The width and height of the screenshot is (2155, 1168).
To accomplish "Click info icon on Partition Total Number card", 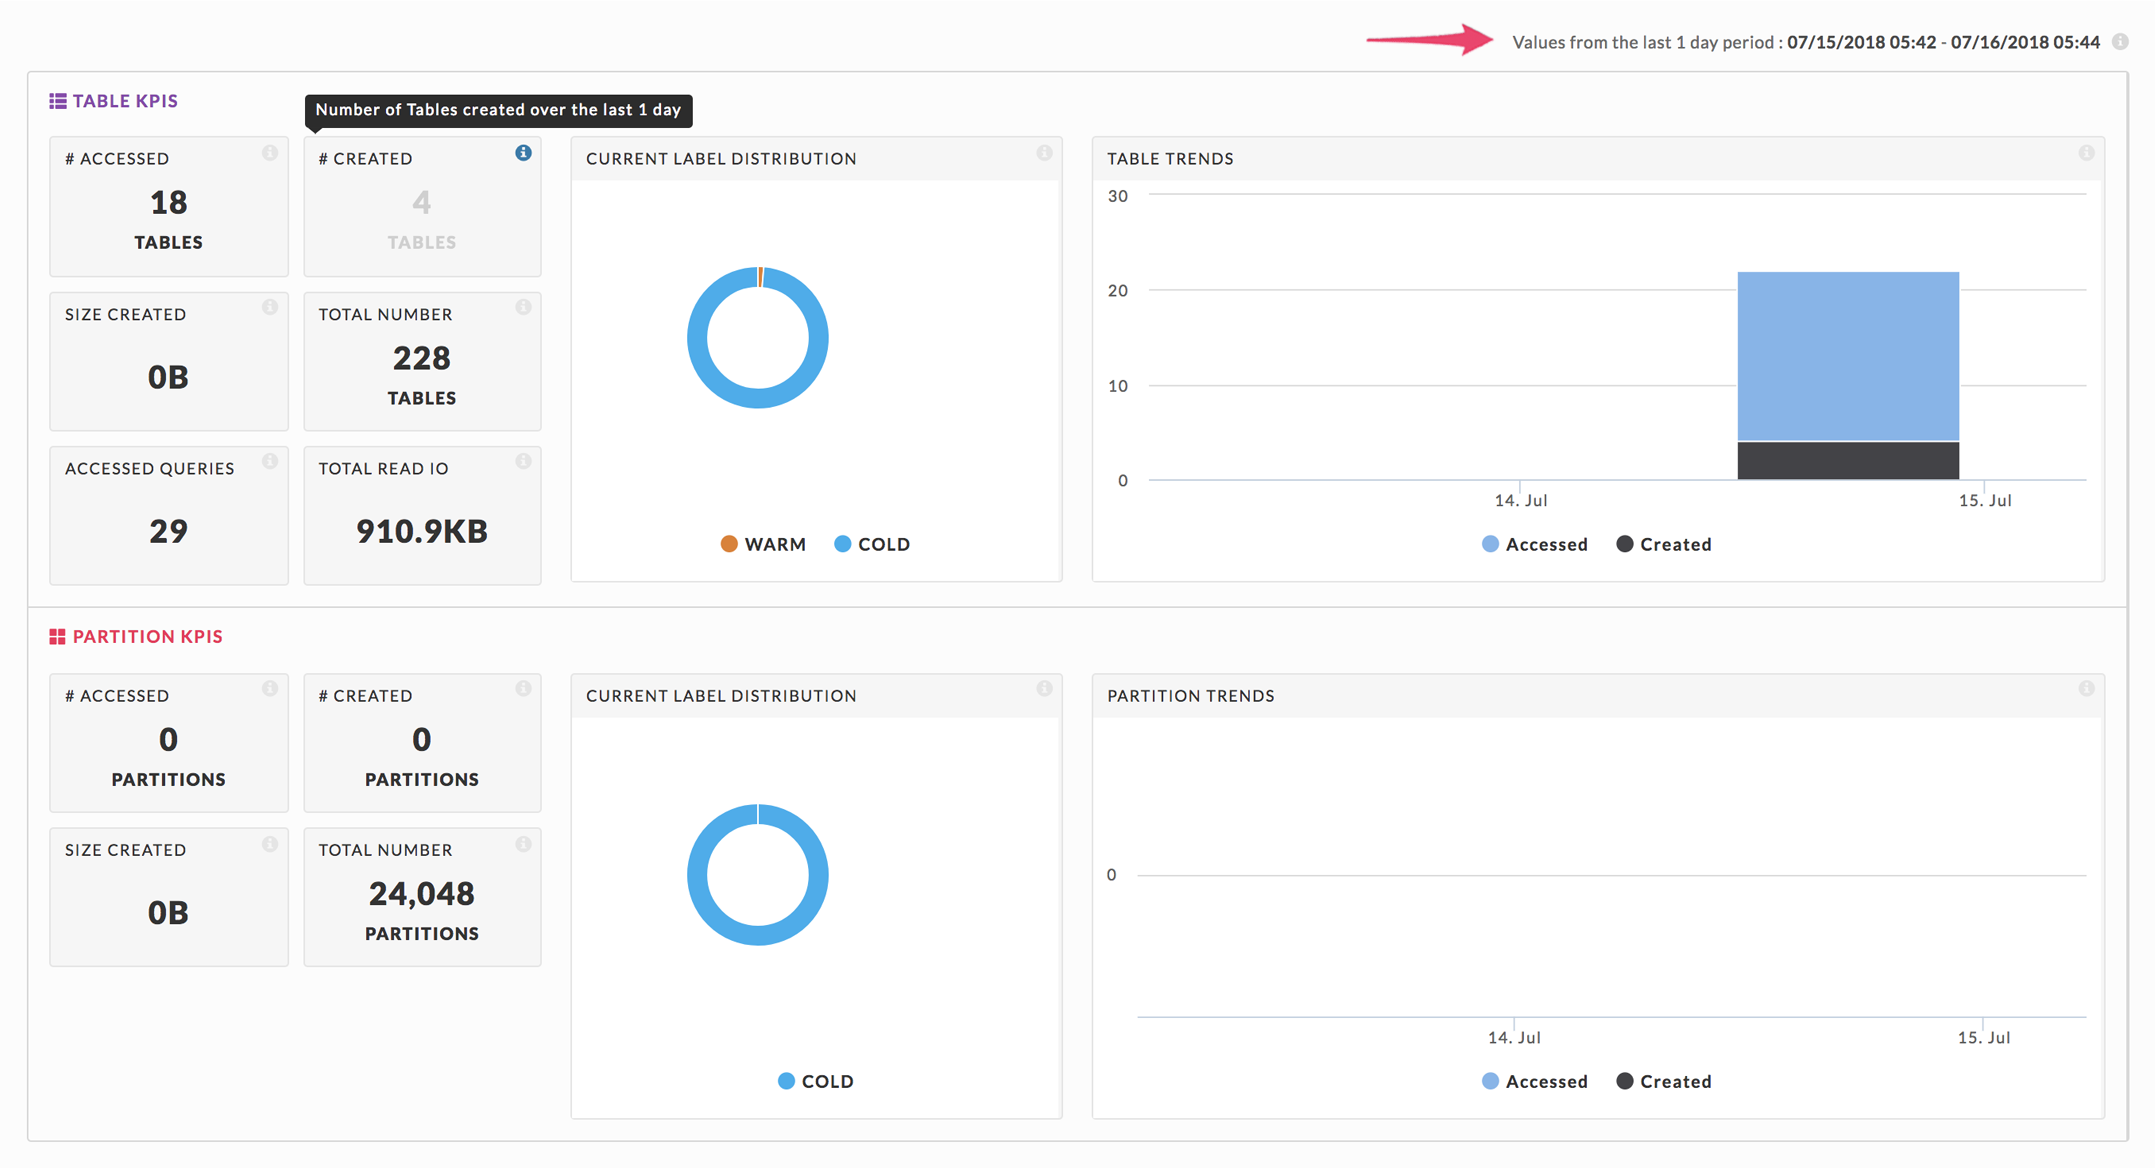I will 523,845.
